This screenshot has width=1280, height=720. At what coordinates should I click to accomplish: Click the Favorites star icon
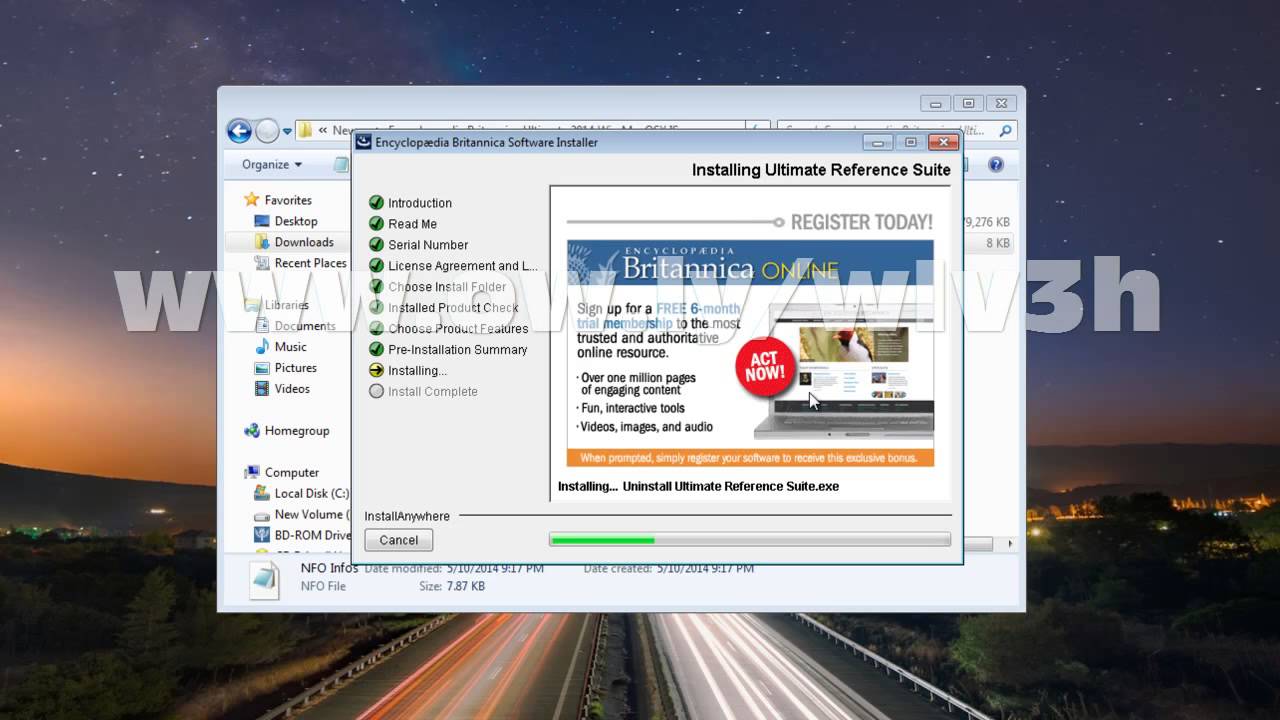click(252, 200)
